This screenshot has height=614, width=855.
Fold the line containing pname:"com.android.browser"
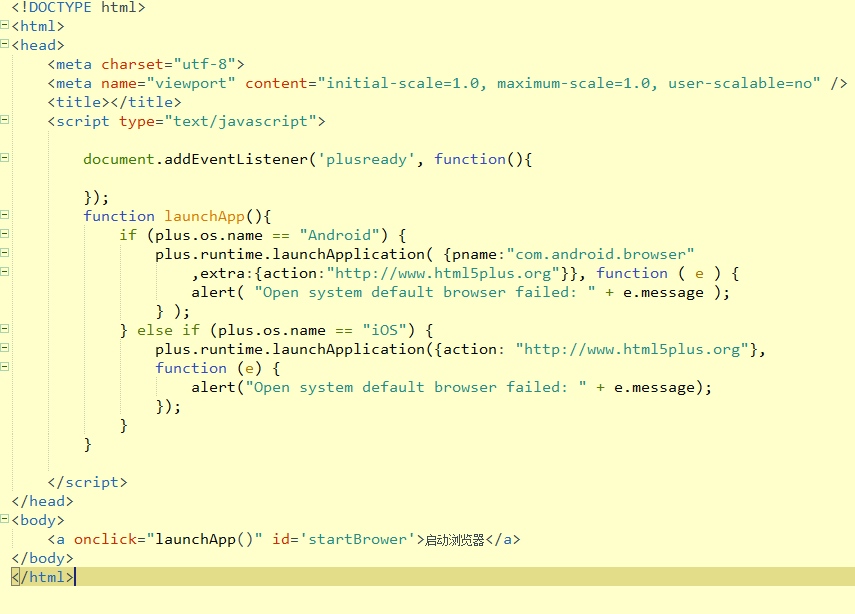tap(4, 252)
